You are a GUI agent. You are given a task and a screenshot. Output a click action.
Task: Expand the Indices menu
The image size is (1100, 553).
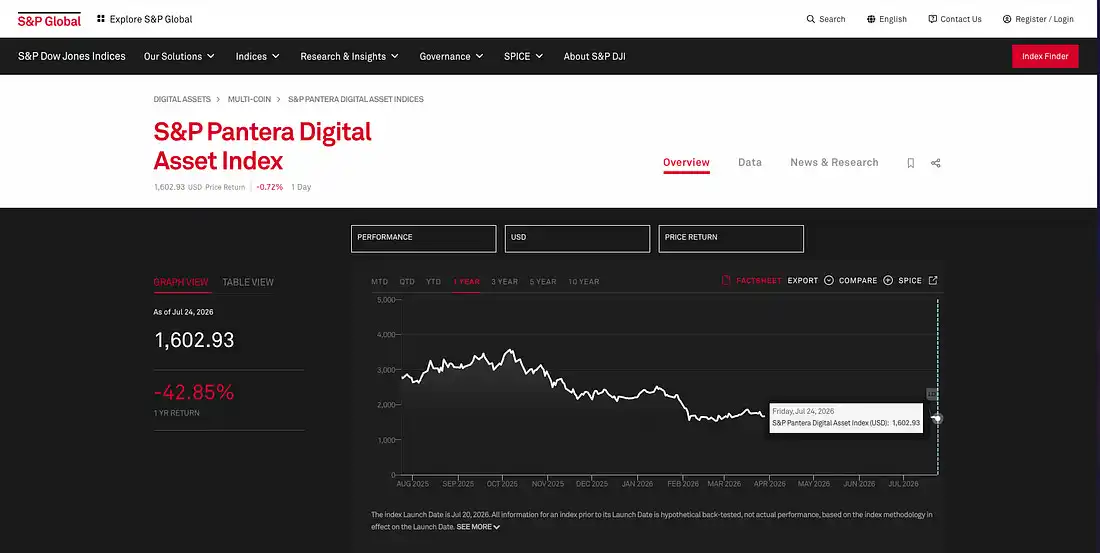click(x=257, y=56)
